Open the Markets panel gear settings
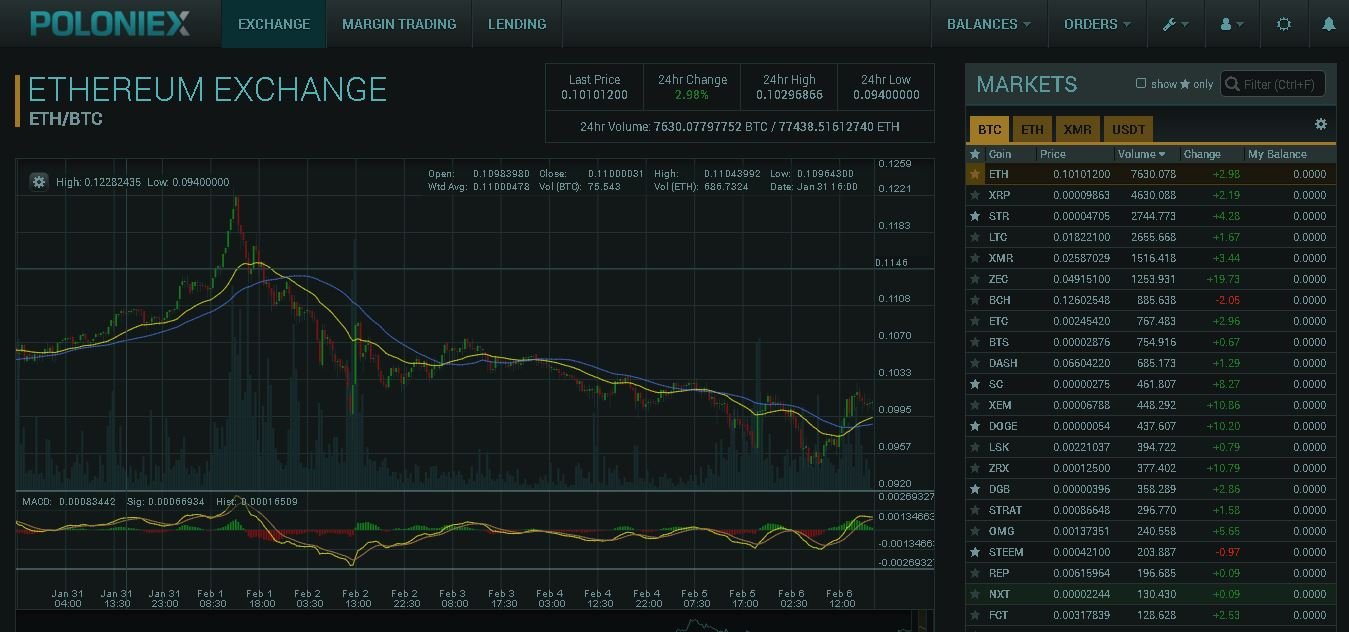 click(1320, 124)
